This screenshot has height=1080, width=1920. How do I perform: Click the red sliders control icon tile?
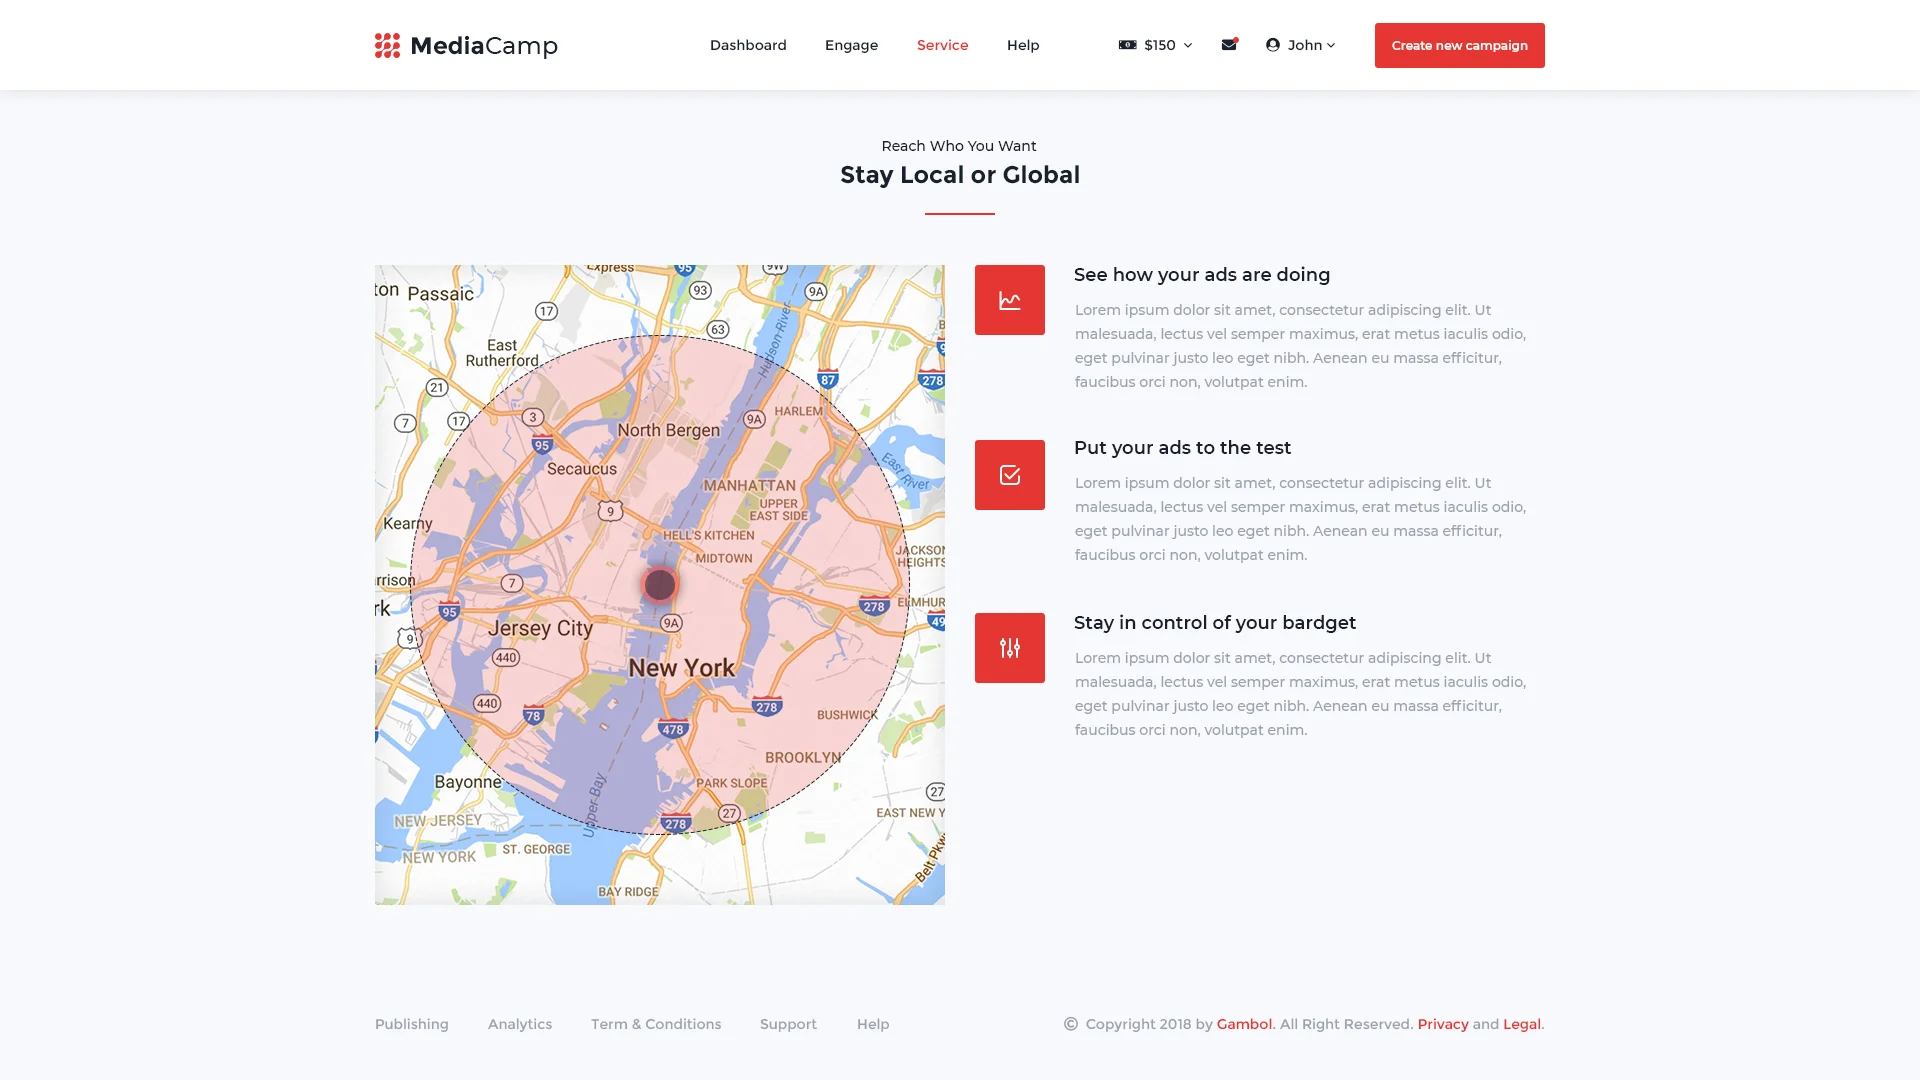[1009, 648]
